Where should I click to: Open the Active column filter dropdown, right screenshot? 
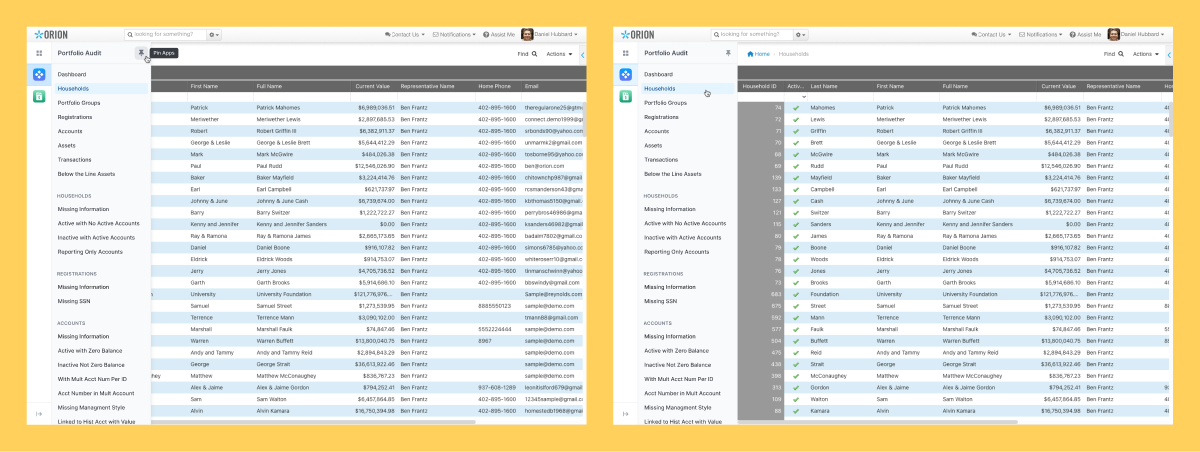pos(804,97)
